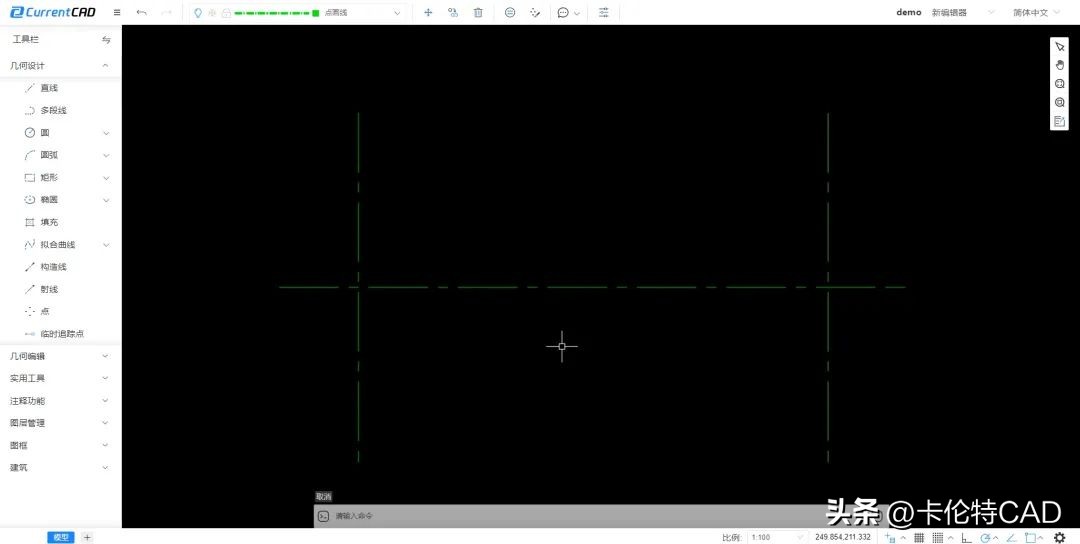Open the sliders settings icon in top toolbar
The height and width of the screenshot is (544, 1080).
point(603,12)
